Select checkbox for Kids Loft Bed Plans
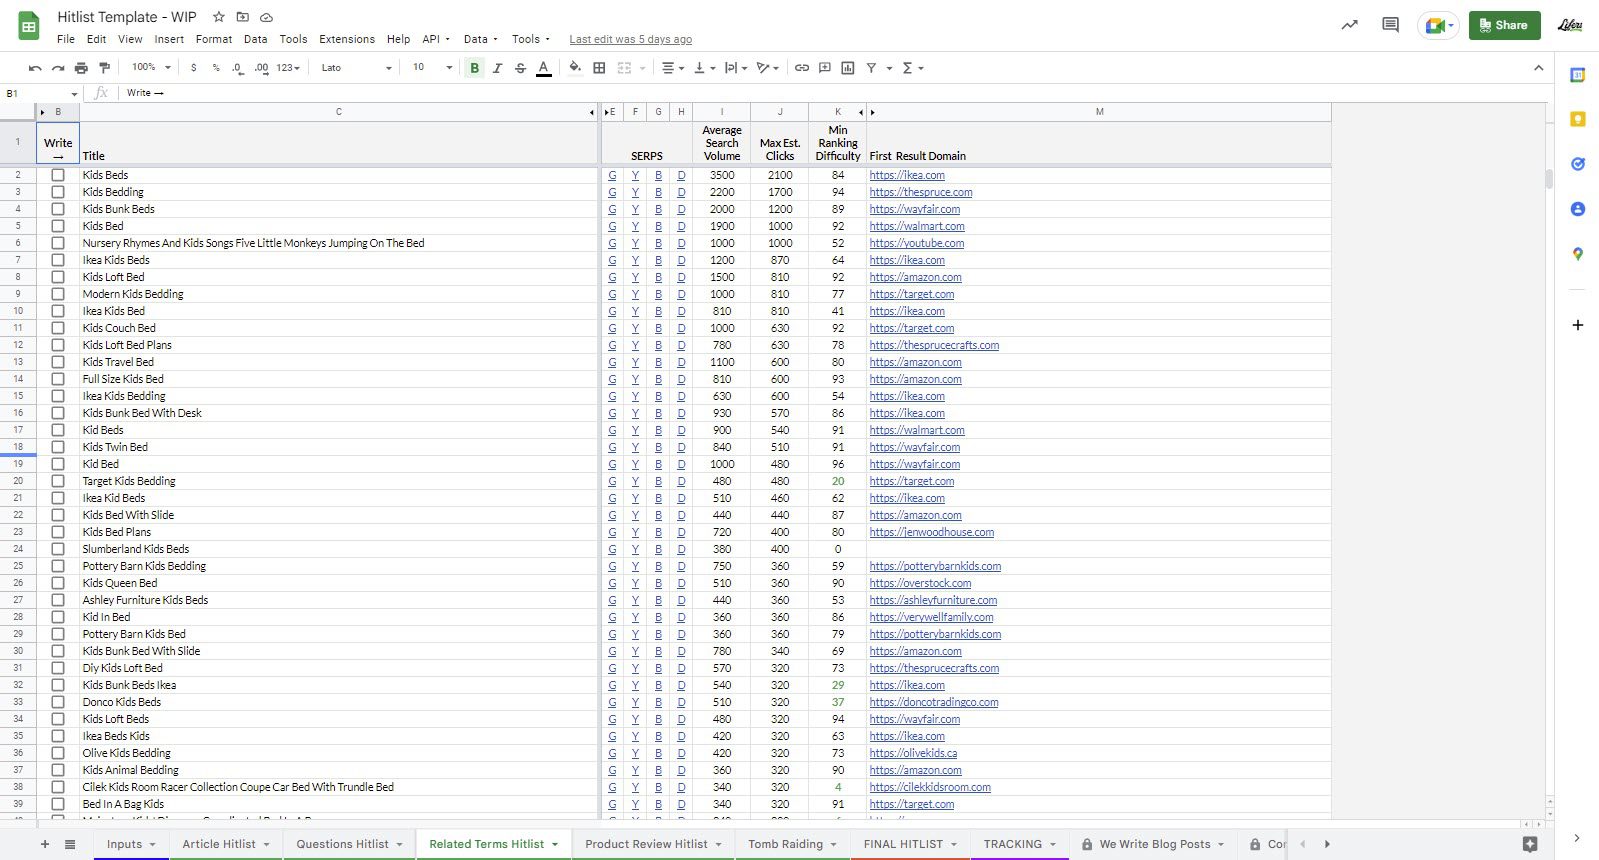 58,345
